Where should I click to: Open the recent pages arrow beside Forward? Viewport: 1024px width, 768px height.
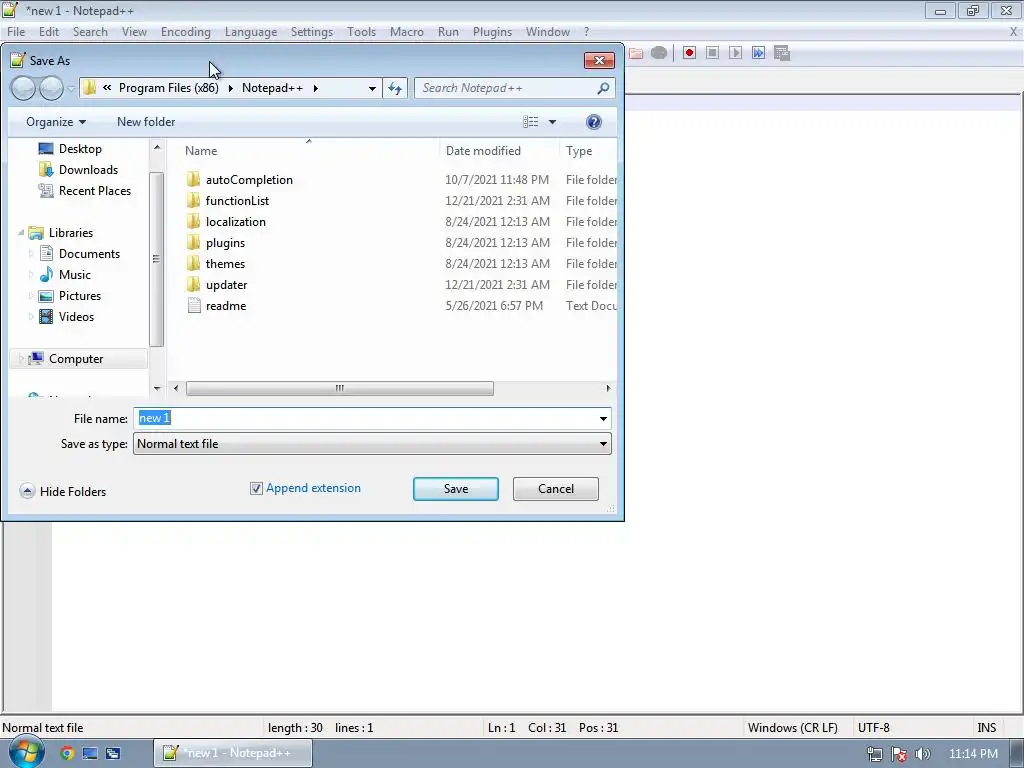(x=71, y=89)
